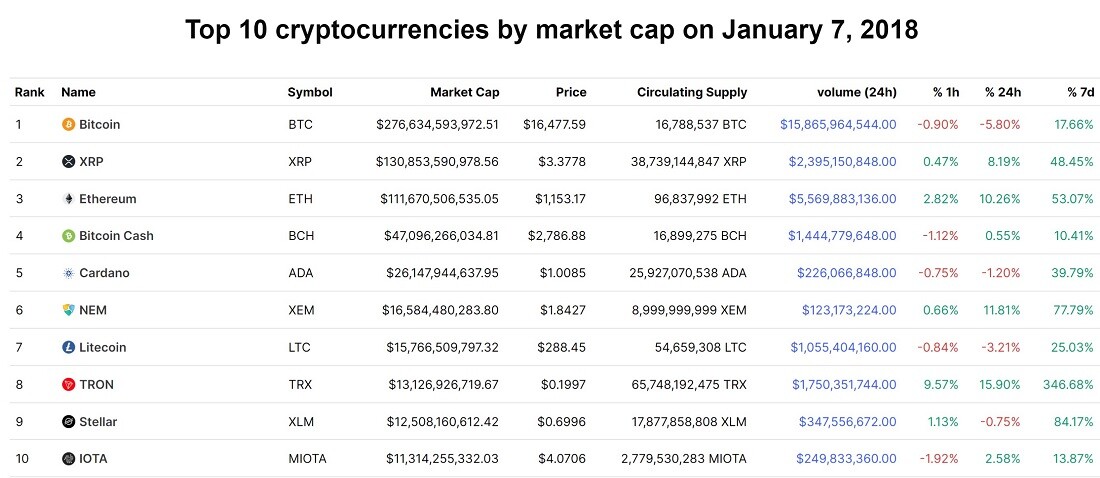1100x478 pixels.
Task: Click the Cardano coin icon
Action: (68, 274)
